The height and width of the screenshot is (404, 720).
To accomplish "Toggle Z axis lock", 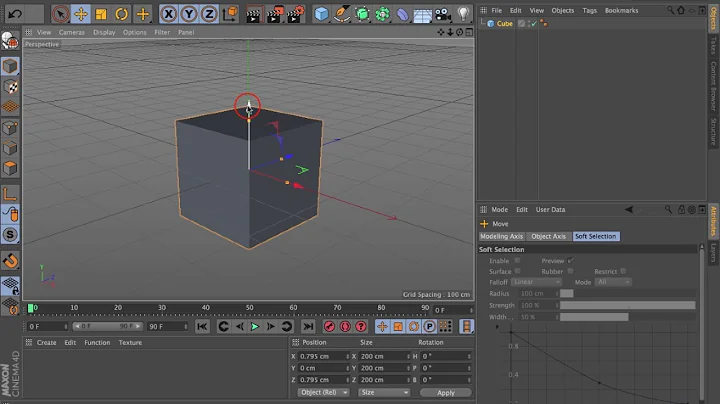I will point(209,14).
